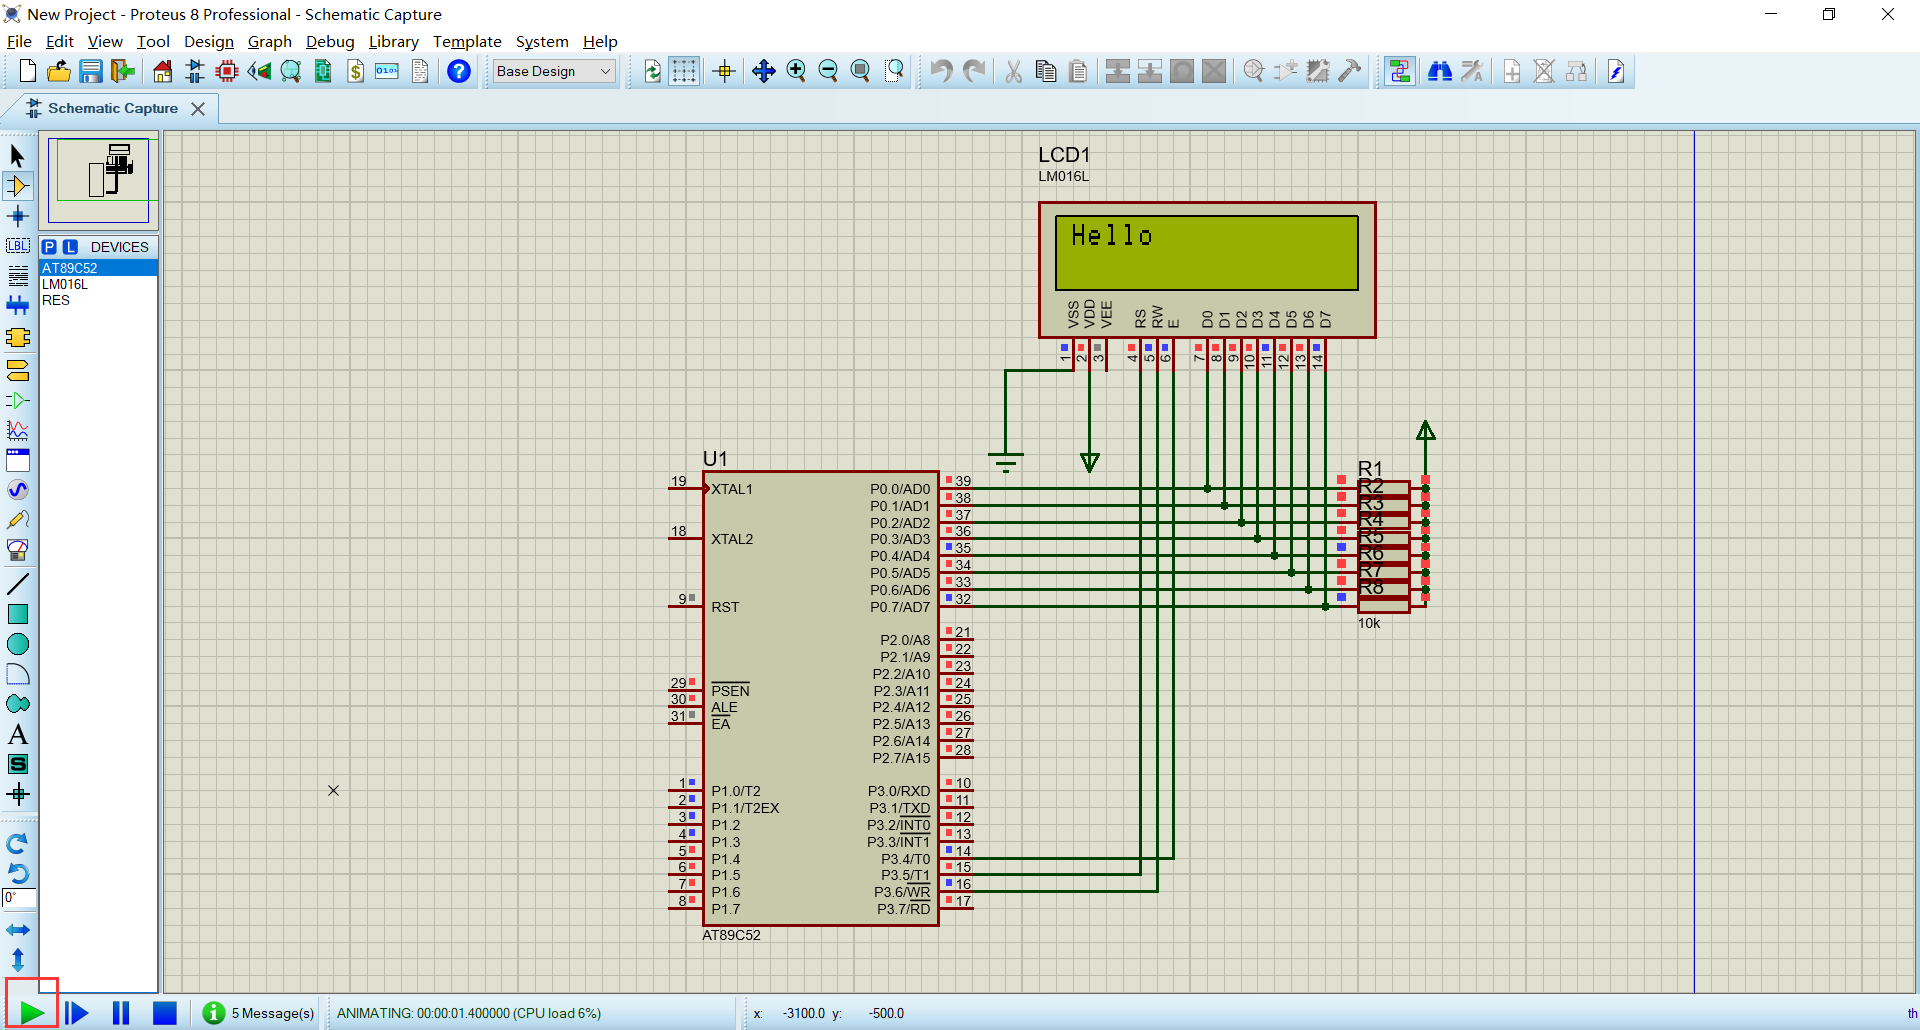Click P pick devices button
Viewport: 1920px width, 1030px height.
point(50,247)
